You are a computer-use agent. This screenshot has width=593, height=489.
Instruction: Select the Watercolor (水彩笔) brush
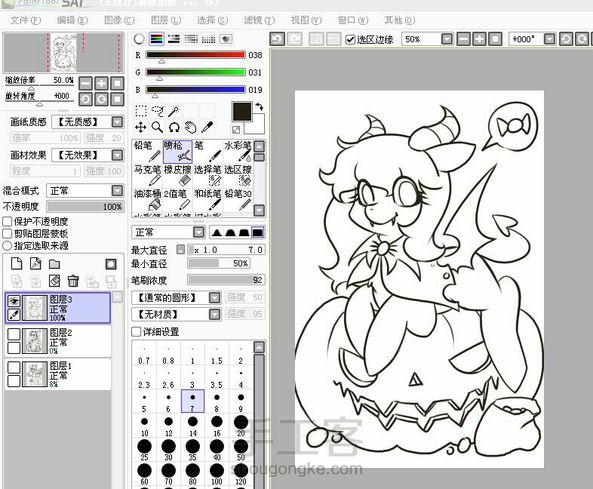(x=238, y=151)
